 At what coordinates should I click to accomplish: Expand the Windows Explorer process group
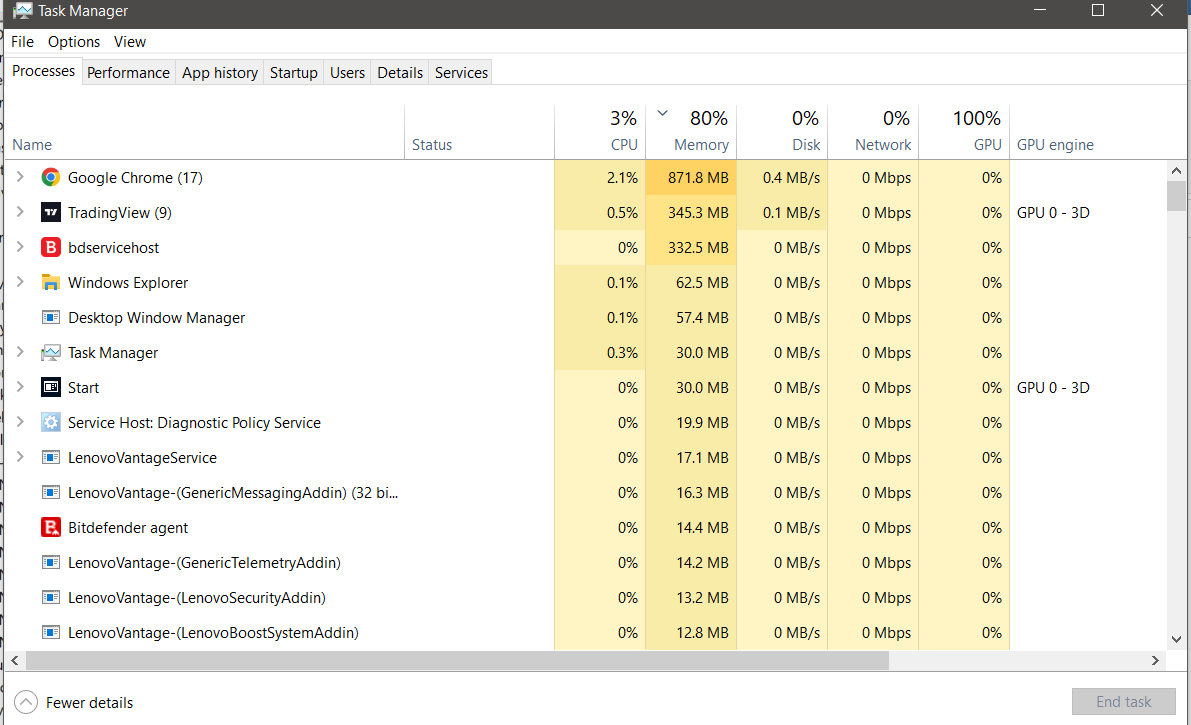[21, 282]
